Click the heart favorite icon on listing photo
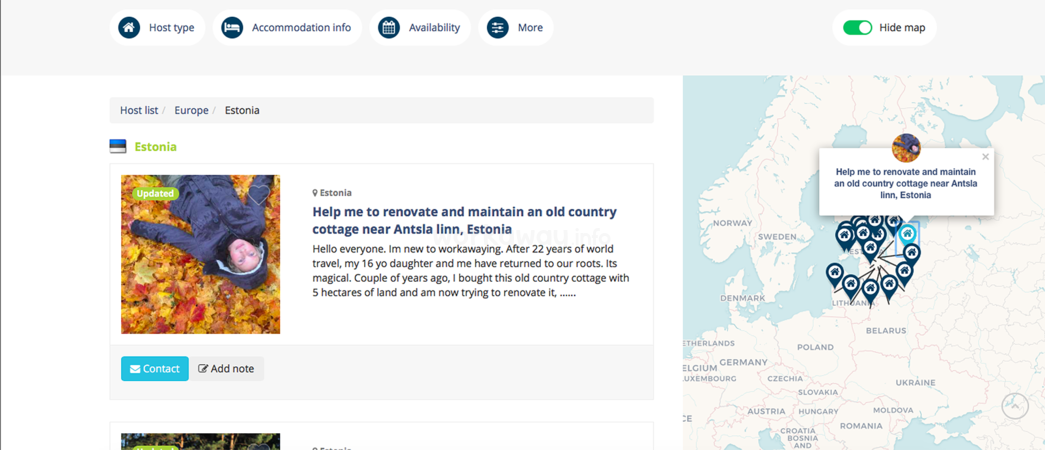 (259, 195)
